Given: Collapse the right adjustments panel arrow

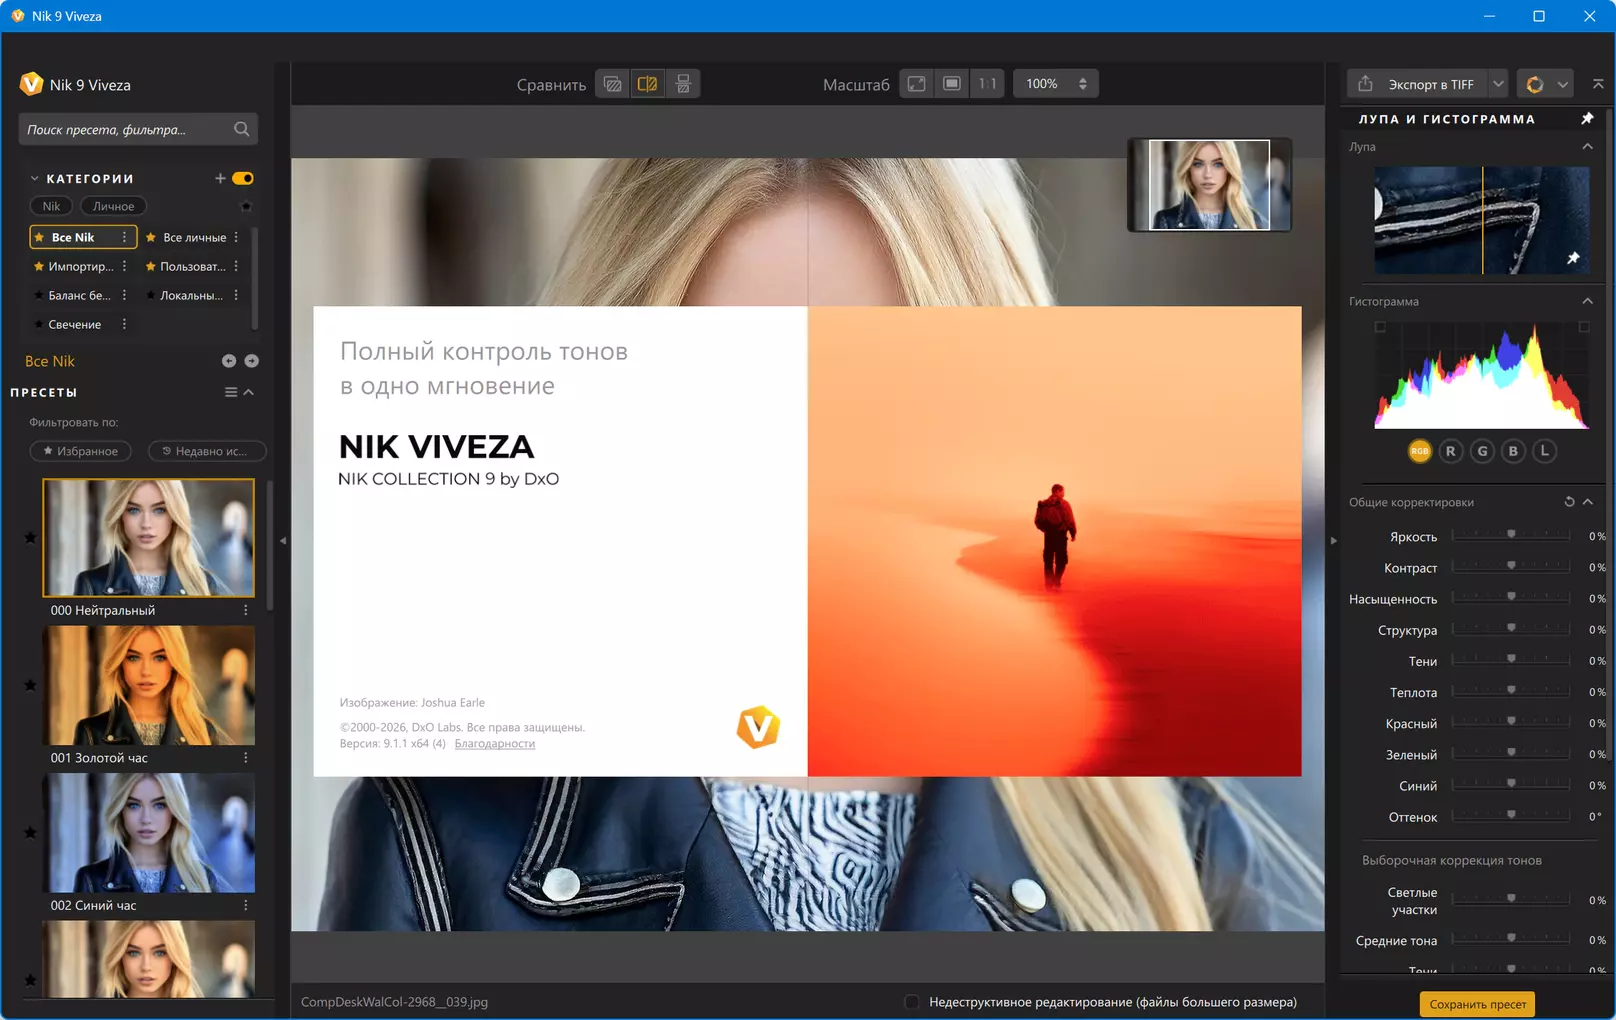Looking at the screenshot, I should (x=1333, y=541).
